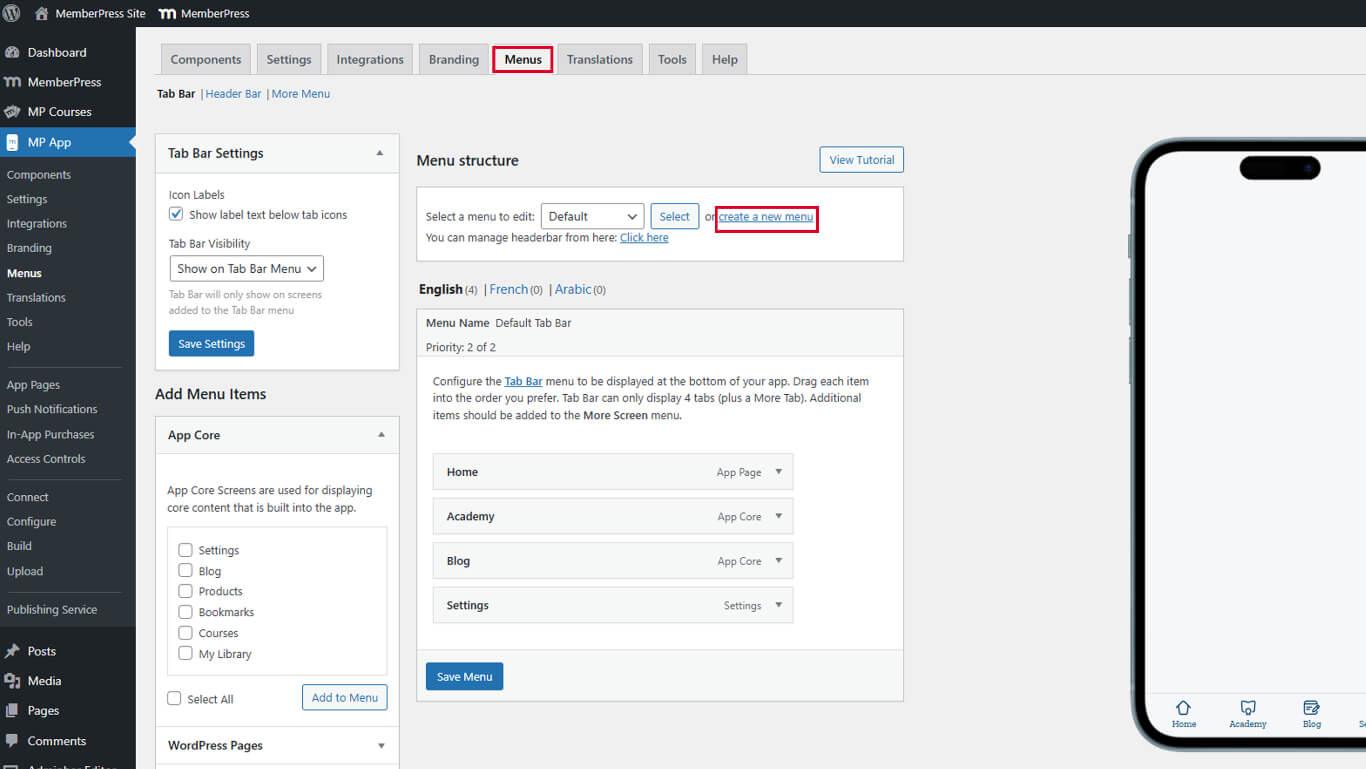Expand the Academy menu item arrow
Viewport: 1366px width, 769px height.
(778, 516)
